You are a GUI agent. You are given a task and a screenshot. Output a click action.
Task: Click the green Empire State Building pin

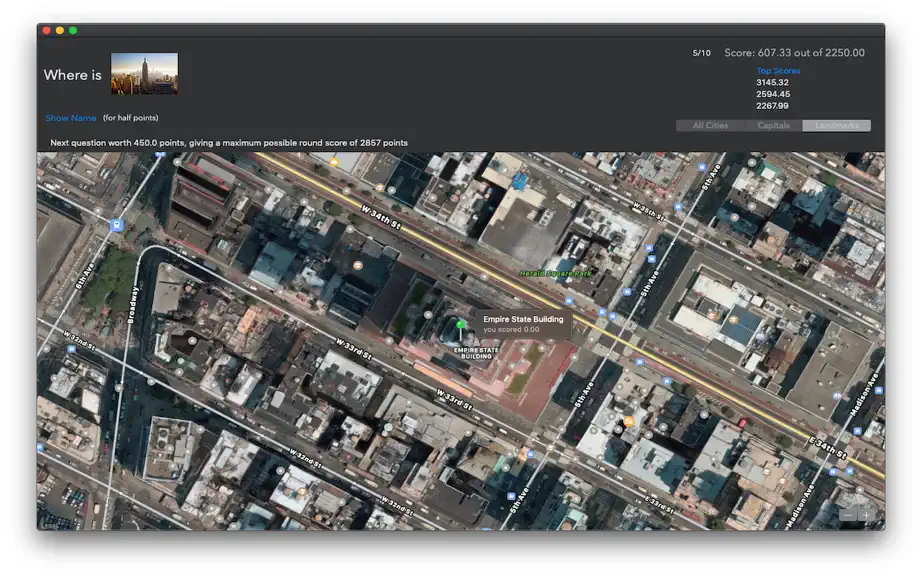[460, 324]
